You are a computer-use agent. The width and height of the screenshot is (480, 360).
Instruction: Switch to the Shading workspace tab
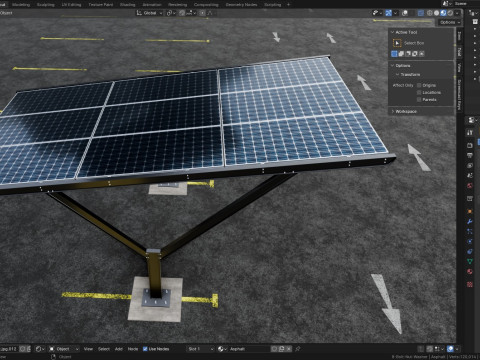pos(127,5)
